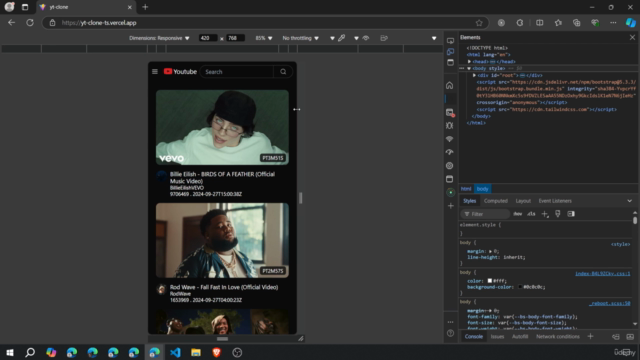Open the Application window icon in DevTools
640x360 pixels.
[449, 179]
